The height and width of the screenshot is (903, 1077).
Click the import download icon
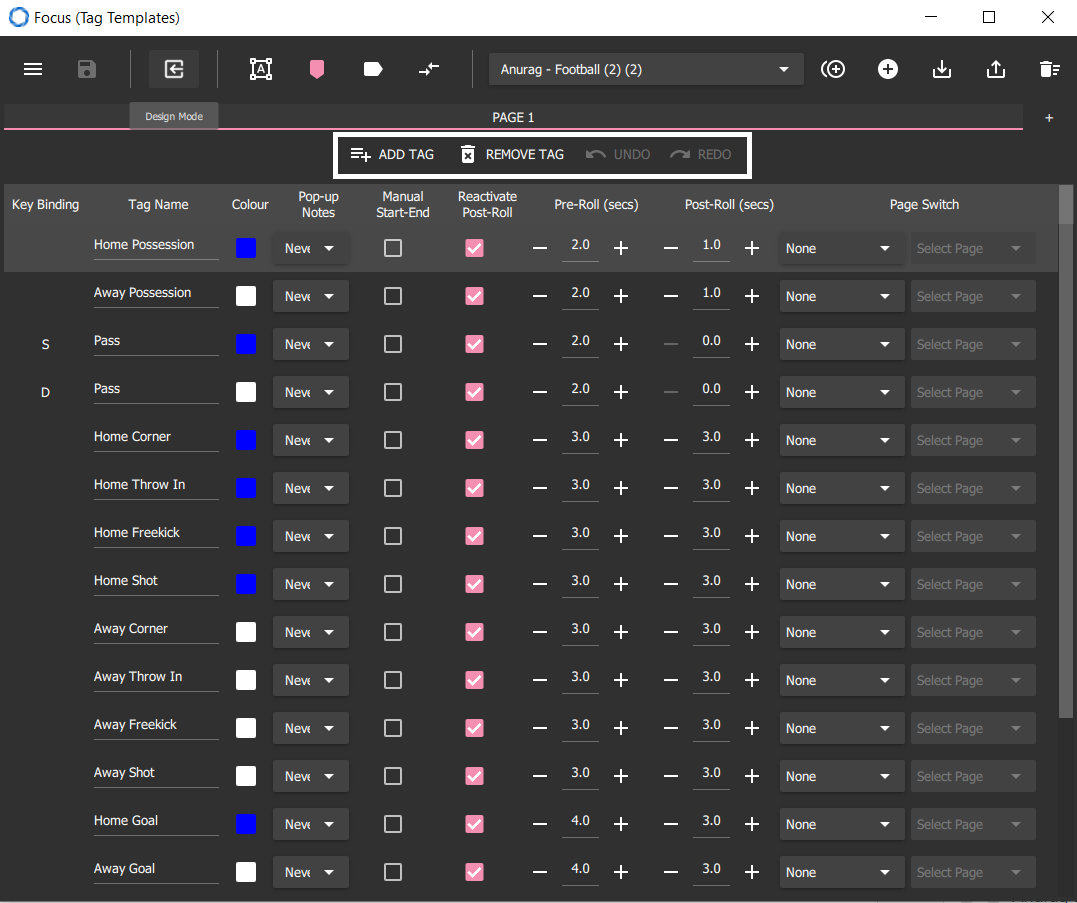click(x=942, y=69)
